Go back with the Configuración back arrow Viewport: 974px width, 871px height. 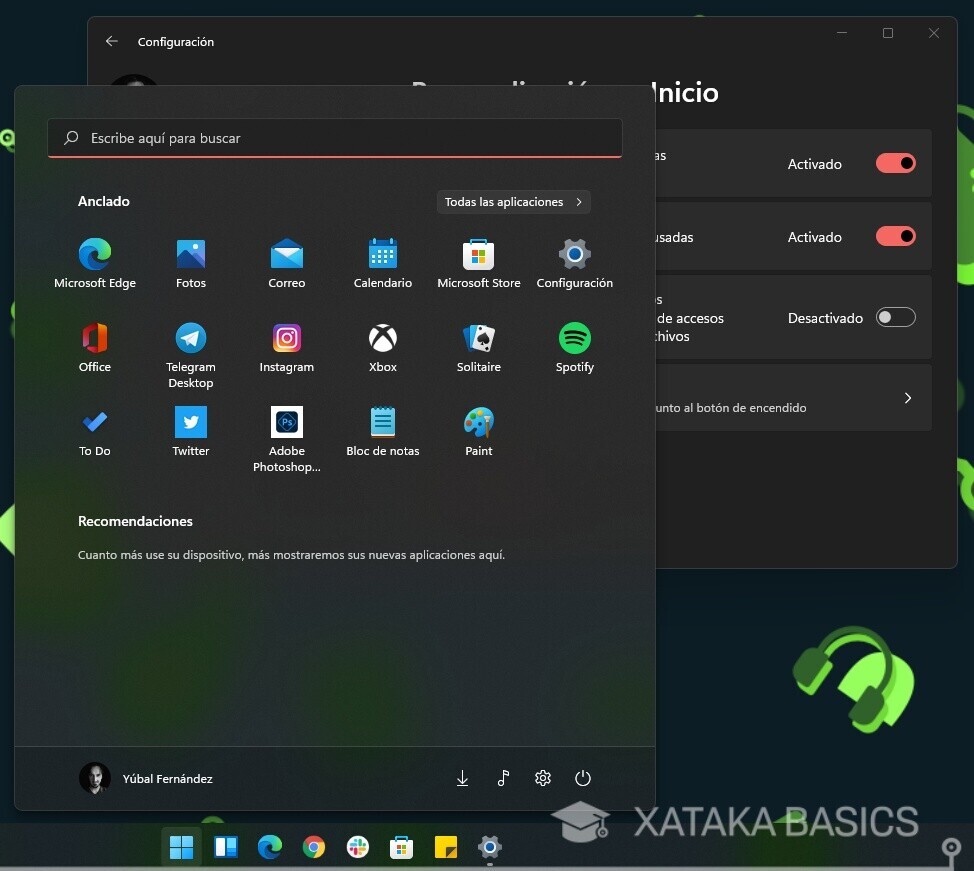[x=111, y=41]
